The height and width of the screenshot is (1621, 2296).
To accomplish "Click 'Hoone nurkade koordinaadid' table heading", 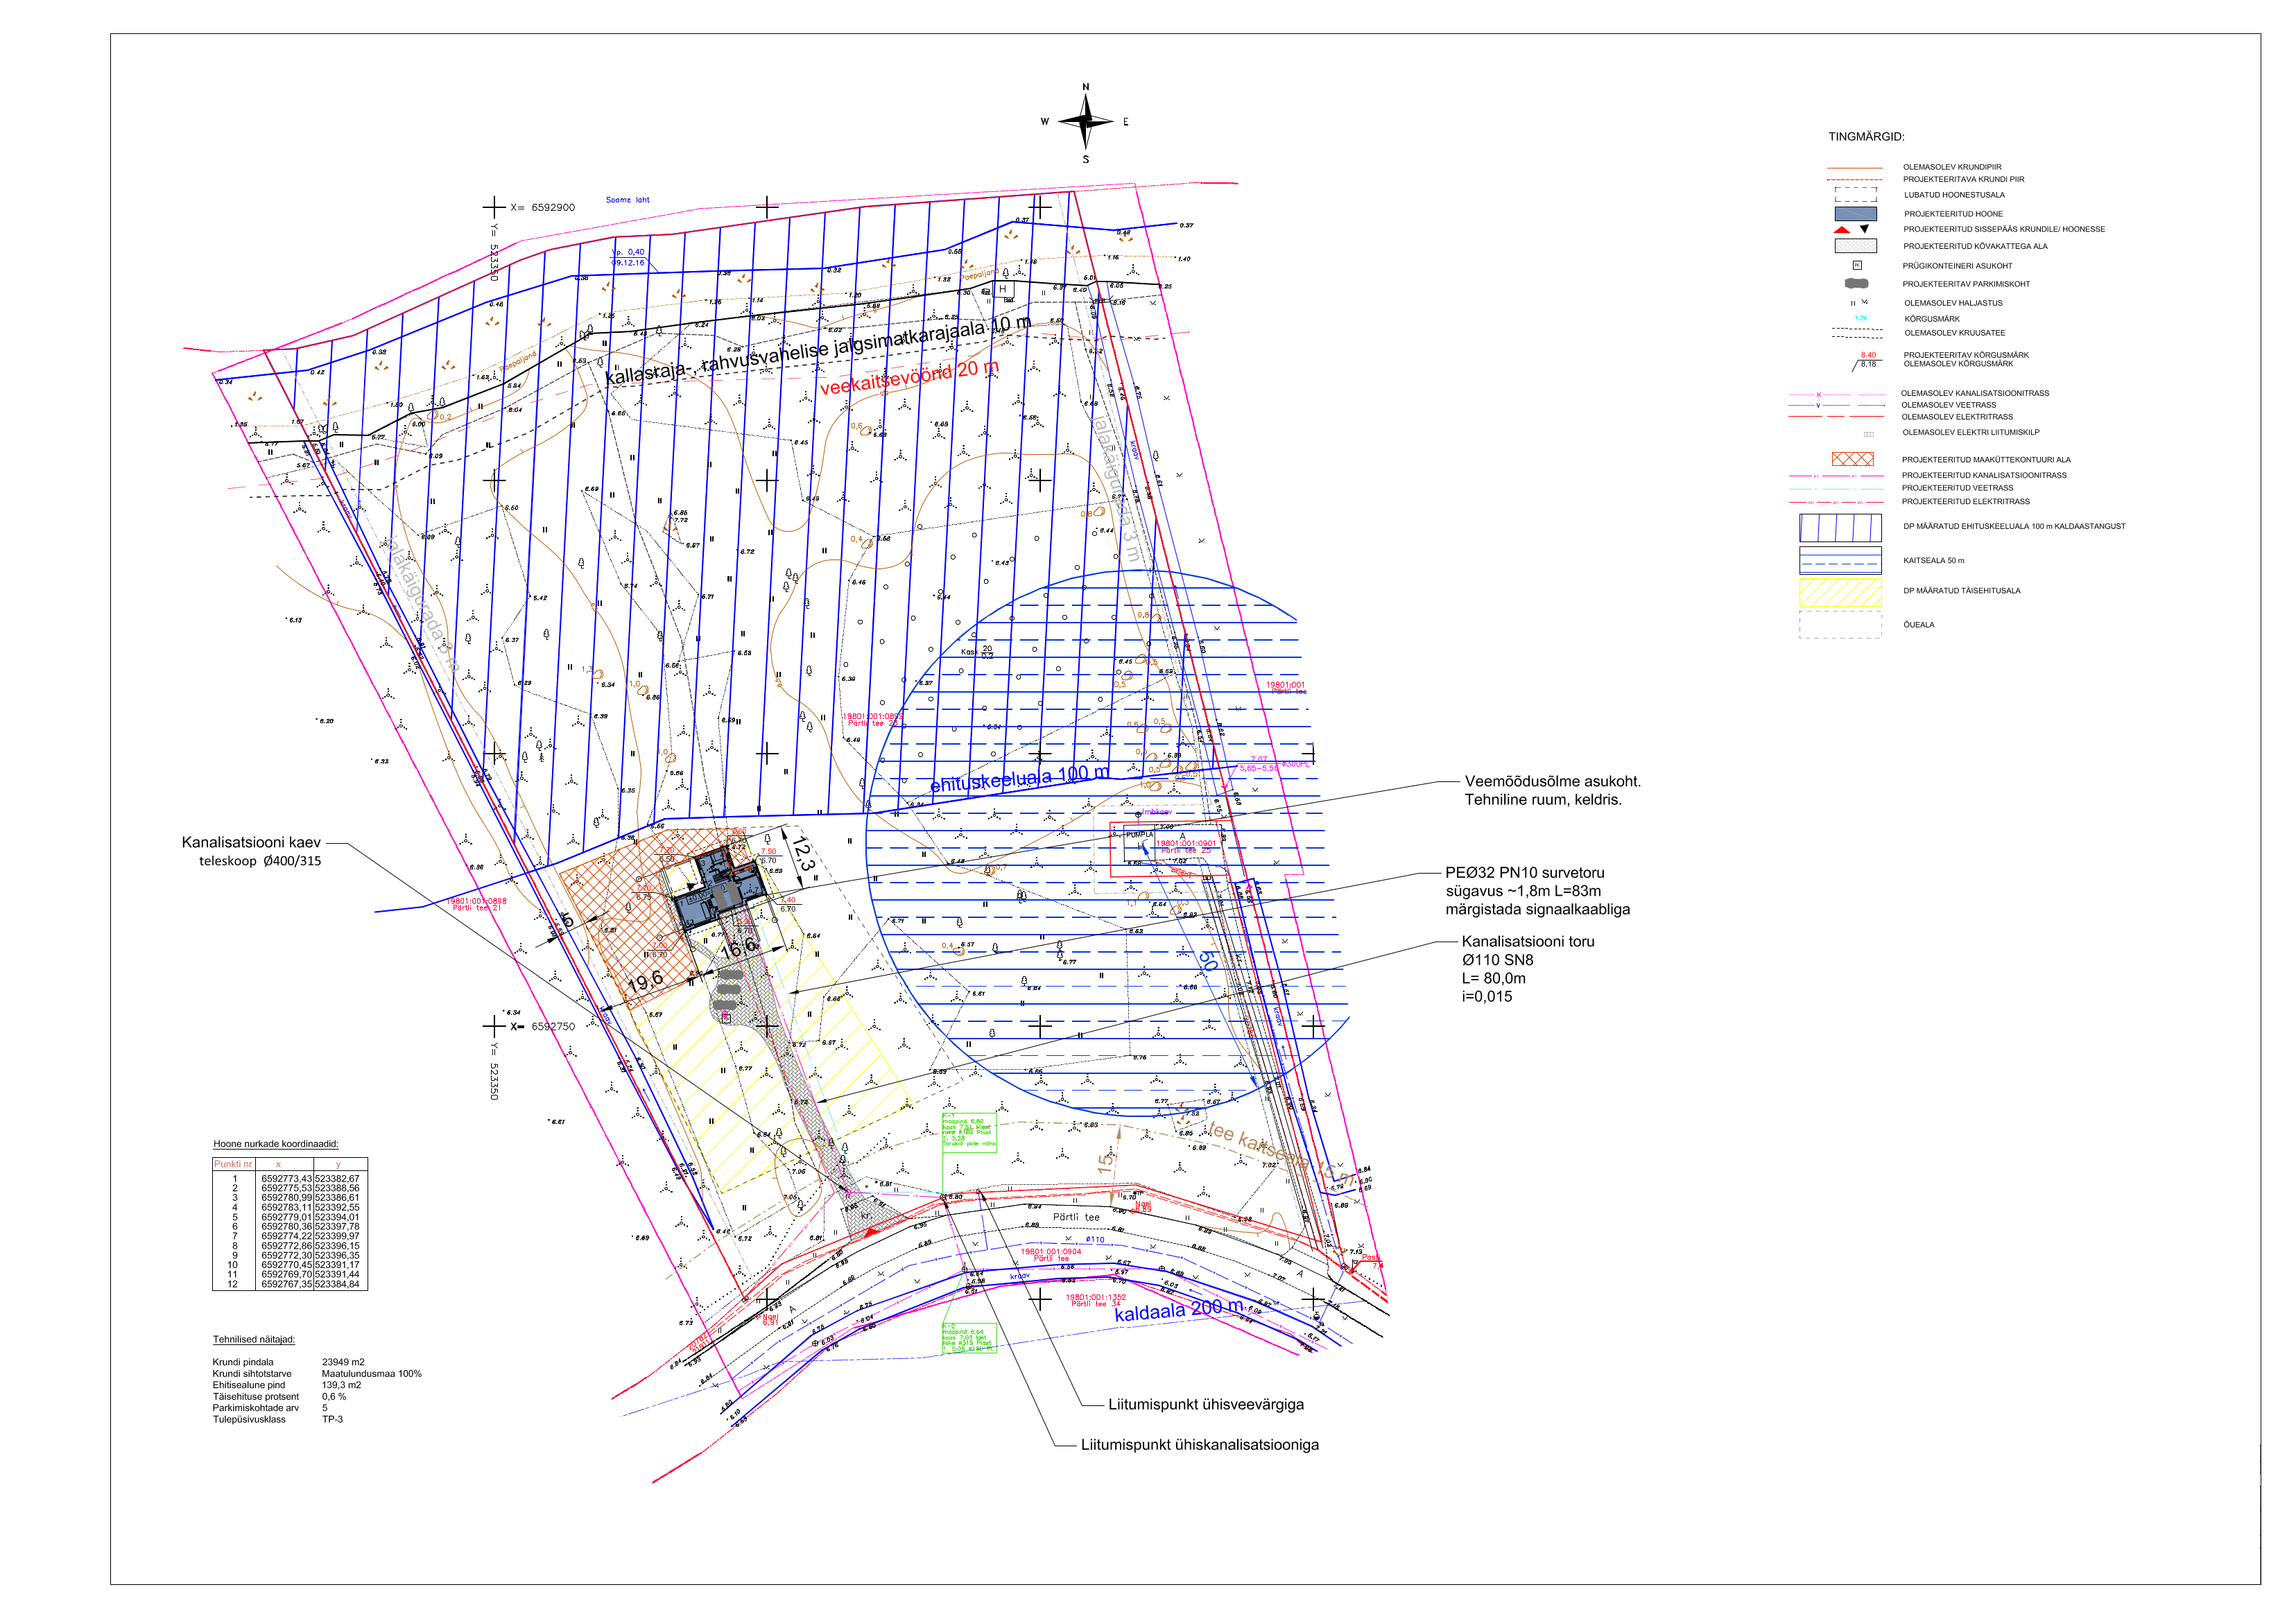I will (276, 1144).
